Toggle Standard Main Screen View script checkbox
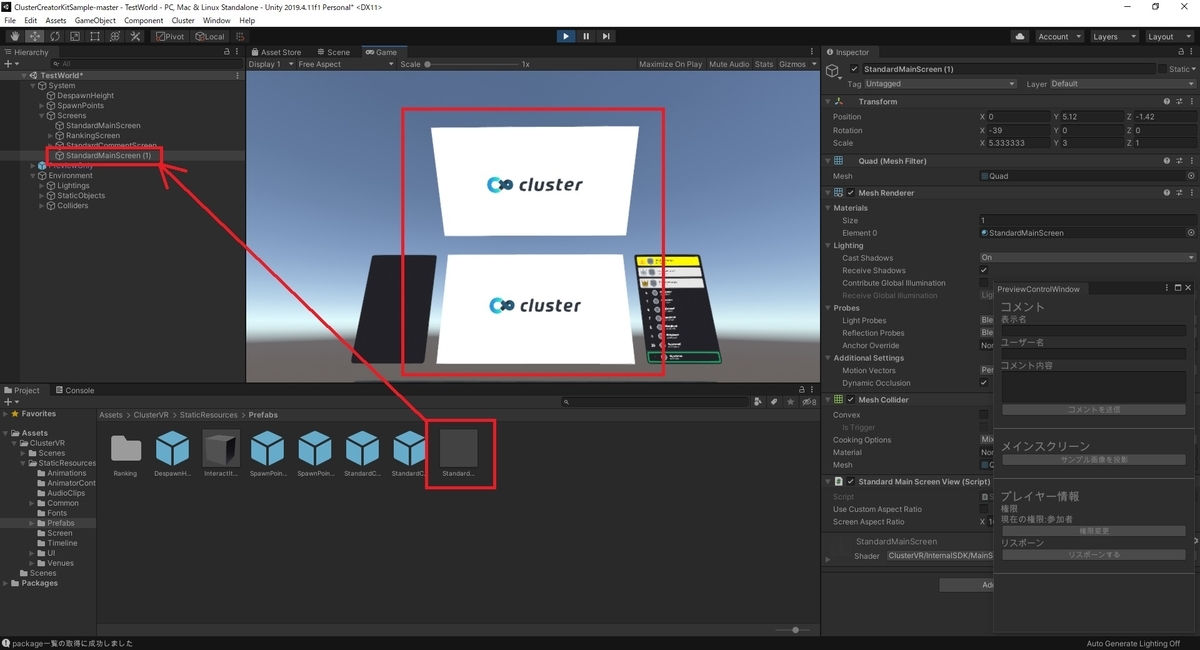Viewport: 1200px width, 650px height. tap(851, 481)
